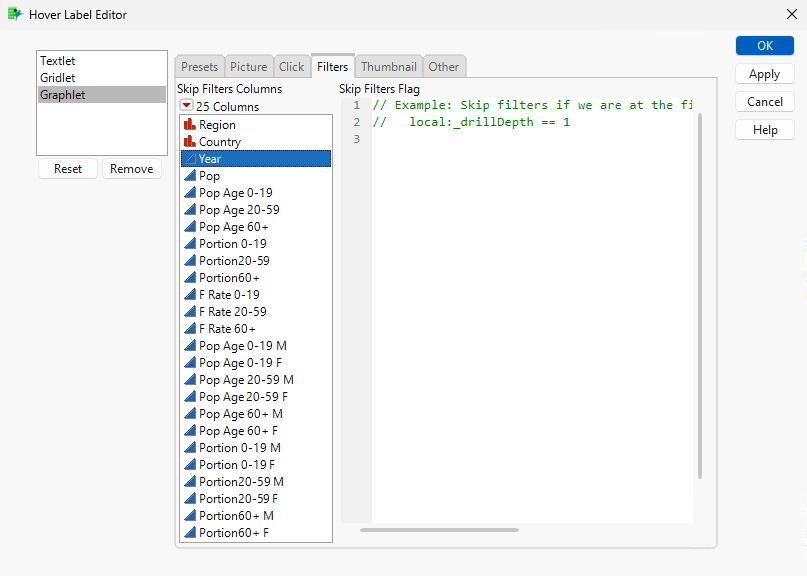
Task: Click the column icon beside Pop Age 0-19 M
Action: point(189,345)
